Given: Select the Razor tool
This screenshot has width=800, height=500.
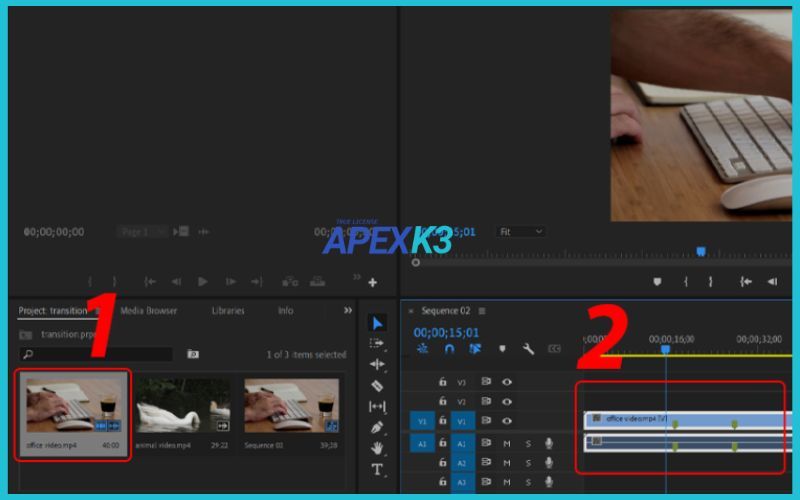Looking at the screenshot, I should [x=377, y=386].
